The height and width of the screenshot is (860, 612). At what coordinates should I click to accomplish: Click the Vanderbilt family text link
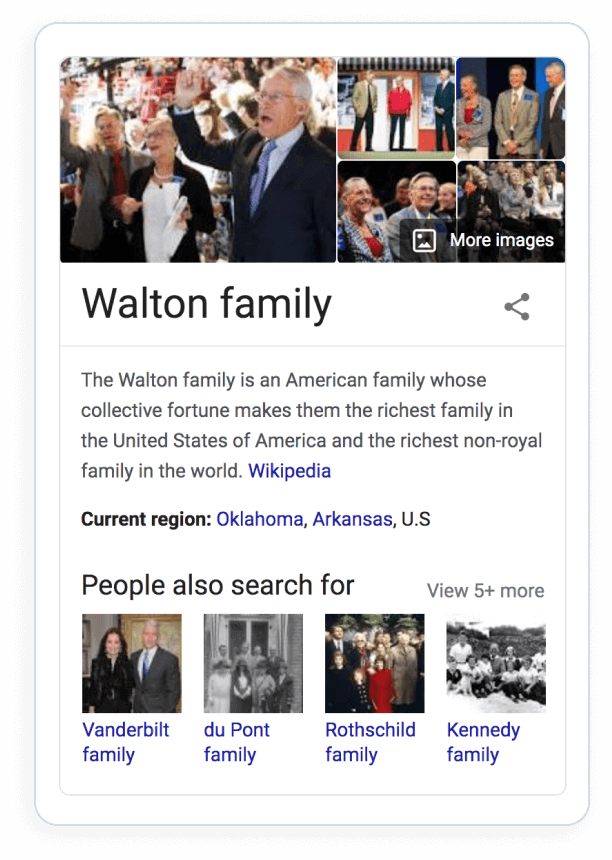[x=126, y=742]
